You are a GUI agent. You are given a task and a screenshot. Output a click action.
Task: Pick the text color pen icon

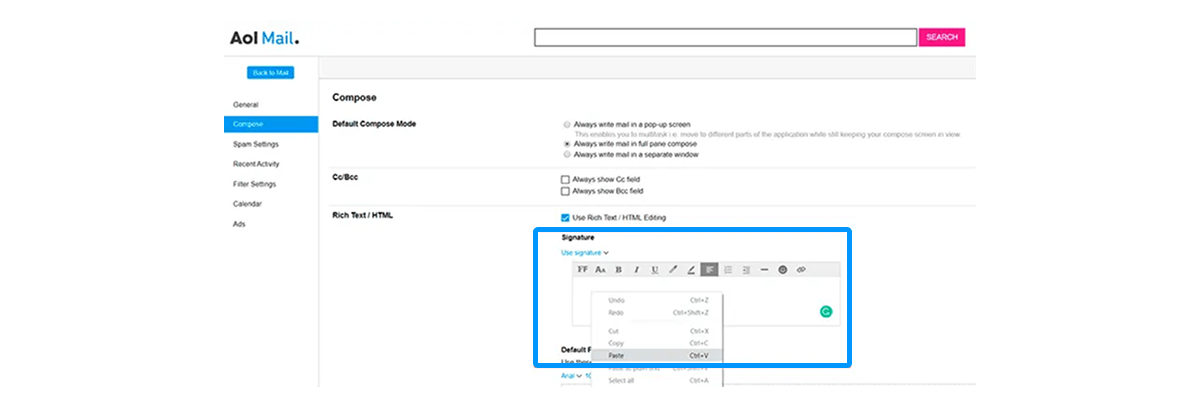click(673, 270)
